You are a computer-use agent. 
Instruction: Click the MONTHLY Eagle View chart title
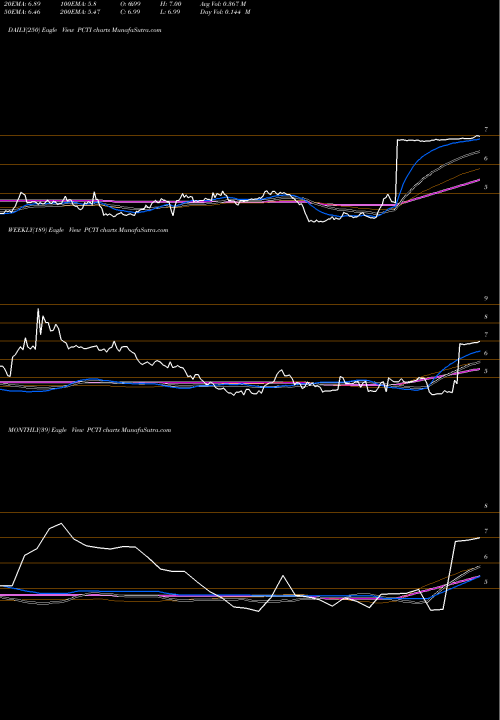click(90, 430)
